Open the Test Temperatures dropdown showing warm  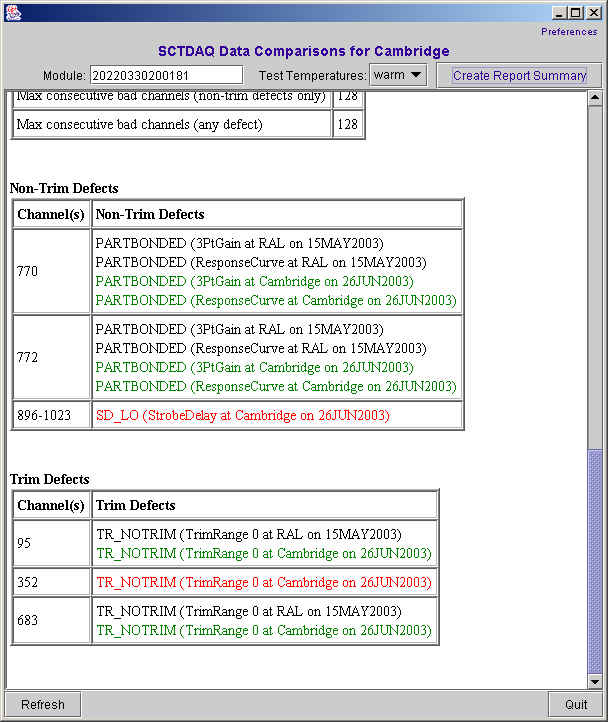[x=398, y=75]
